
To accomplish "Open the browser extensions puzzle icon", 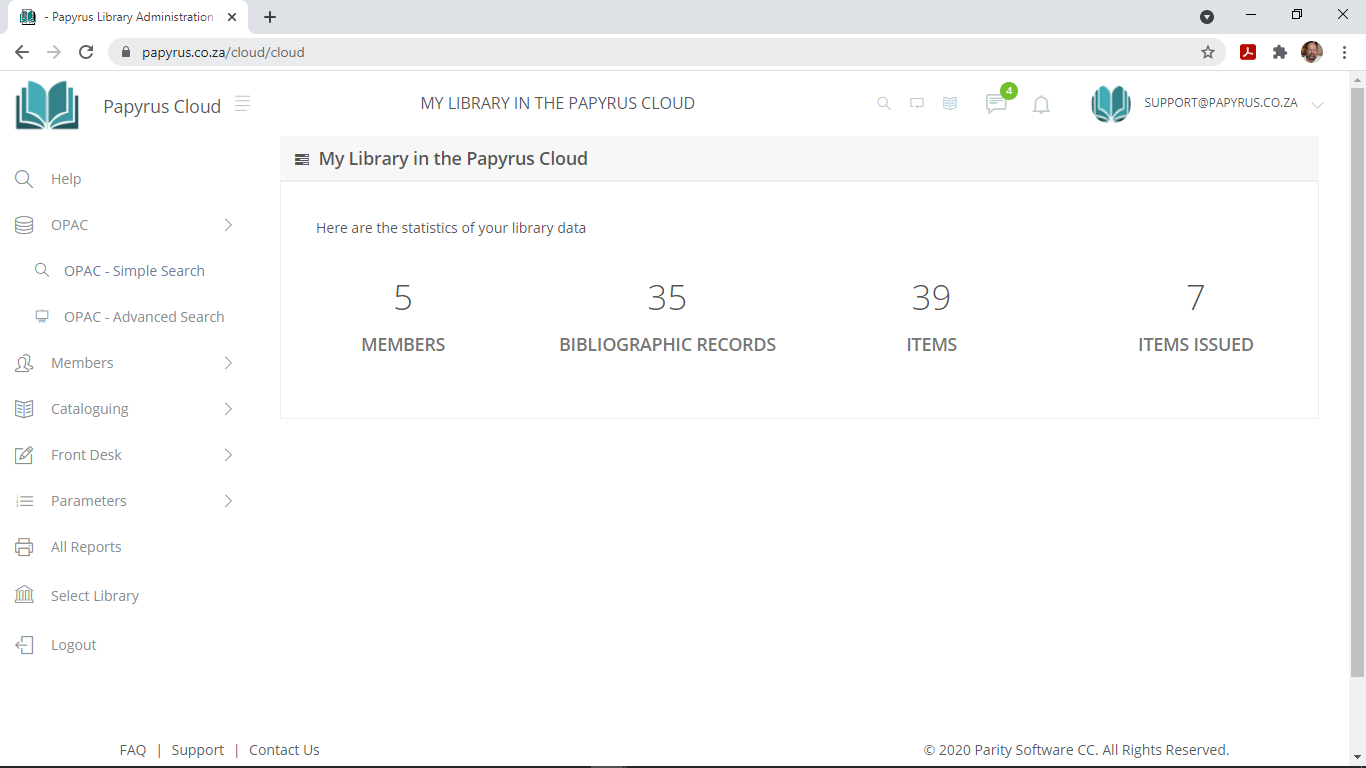I will point(1279,52).
